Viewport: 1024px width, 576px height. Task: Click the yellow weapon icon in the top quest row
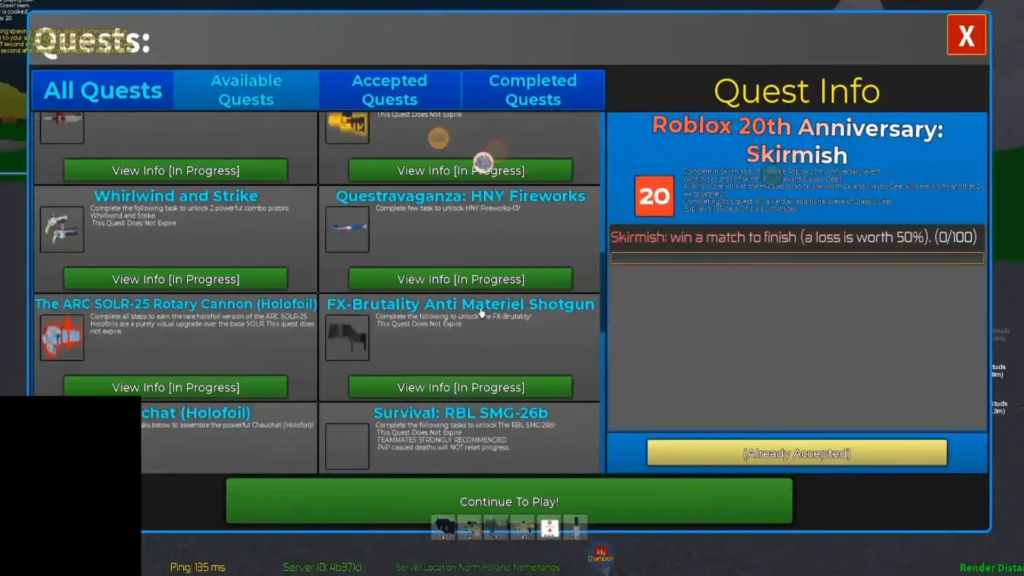pyautogui.click(x=347, y=125)
